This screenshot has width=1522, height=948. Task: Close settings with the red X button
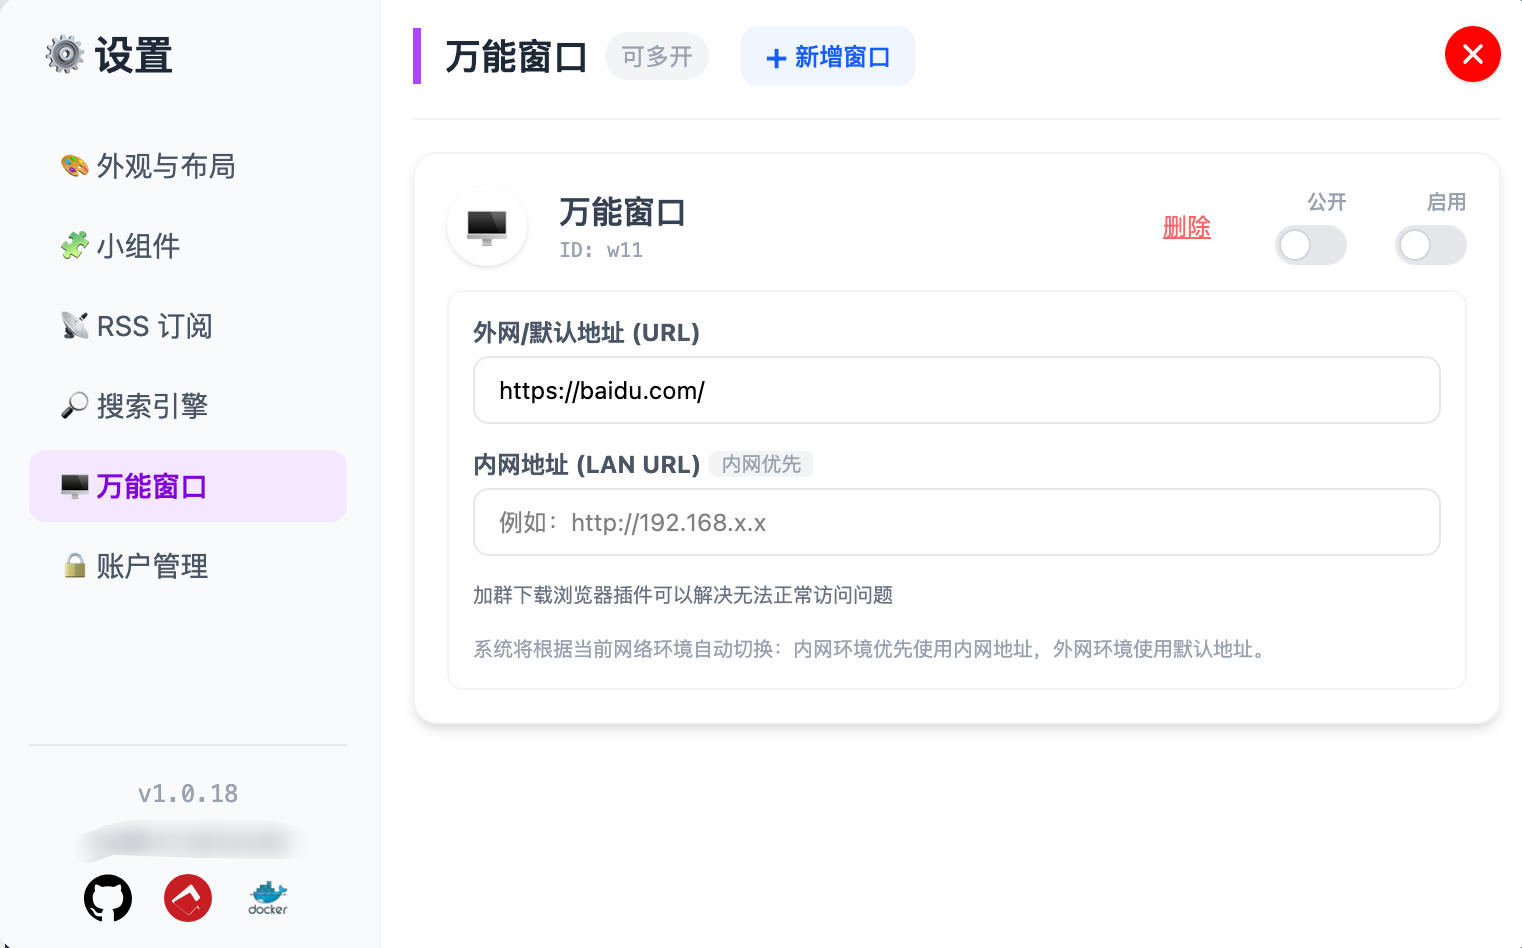(x=1472, y=54)
